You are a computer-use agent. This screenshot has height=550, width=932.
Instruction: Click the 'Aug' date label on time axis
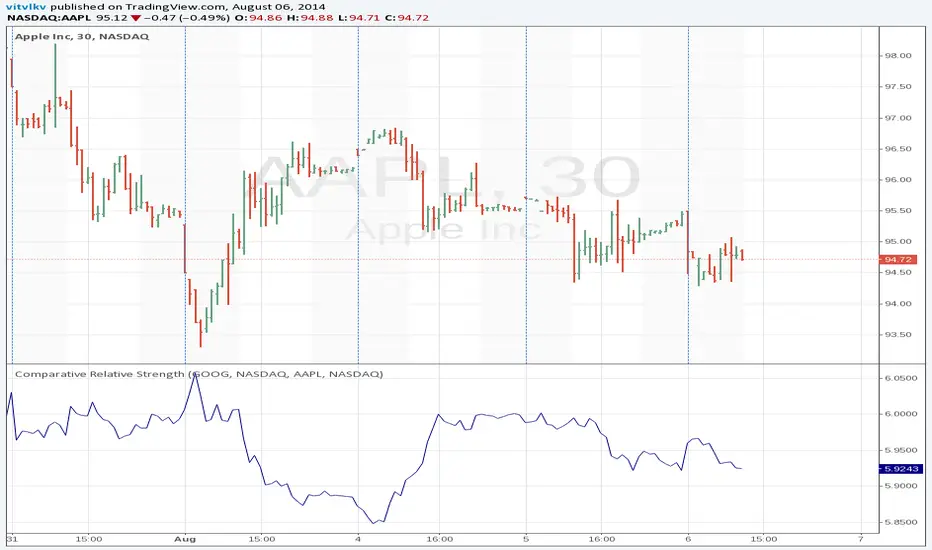tap(185, 539)
